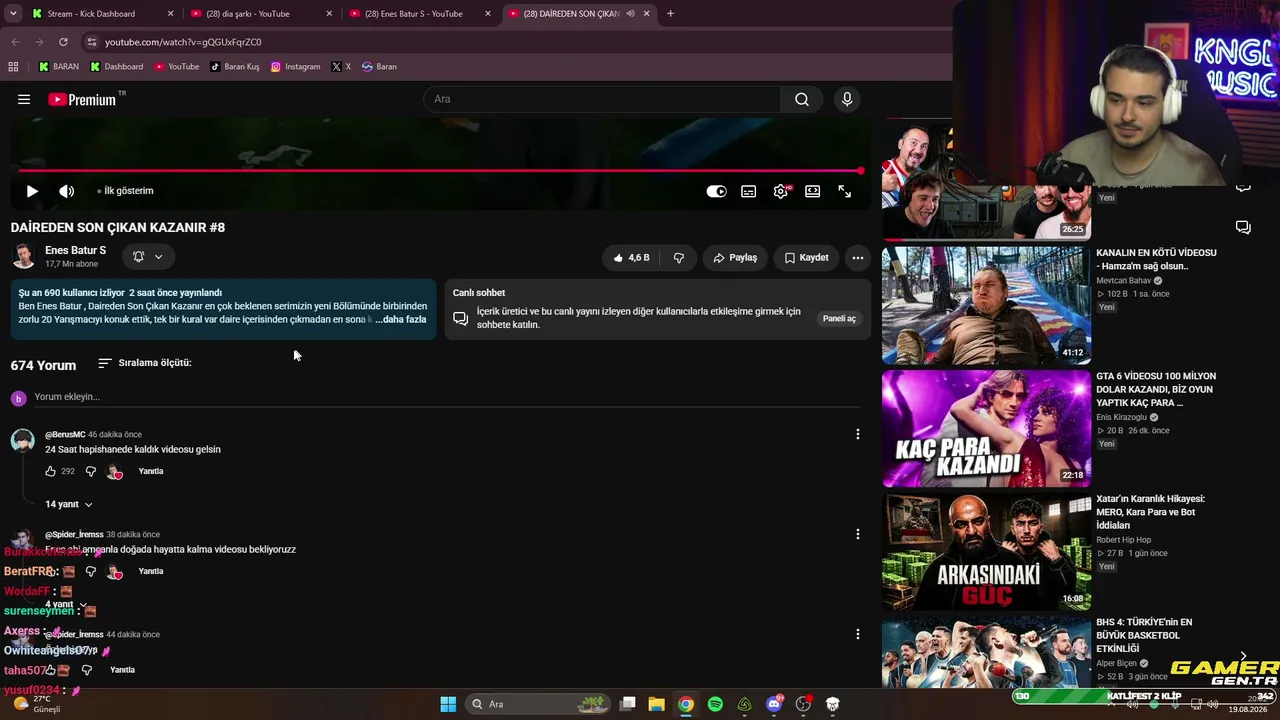Start voice search with the microphone
This screenshot has height=720, width=1280.
pyautogui.click(x=847, y=99)
